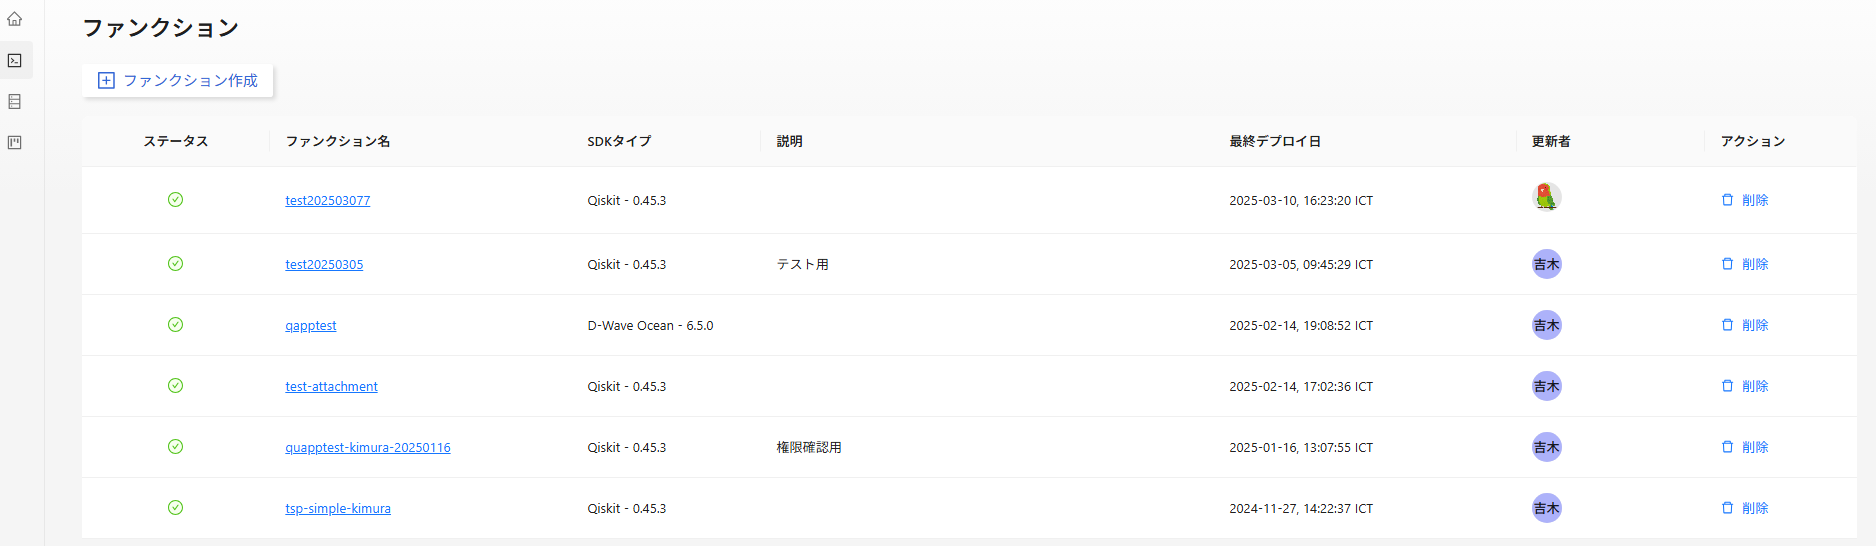
Task: Click the 吉木 avatar in qapptest row
Action: [1546, 325]
